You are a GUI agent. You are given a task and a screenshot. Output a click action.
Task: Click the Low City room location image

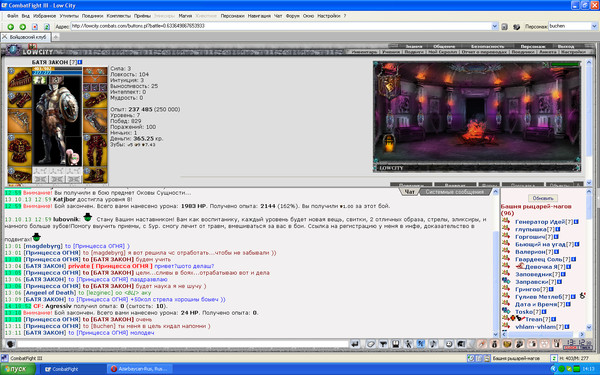click(x=477, y=116)
